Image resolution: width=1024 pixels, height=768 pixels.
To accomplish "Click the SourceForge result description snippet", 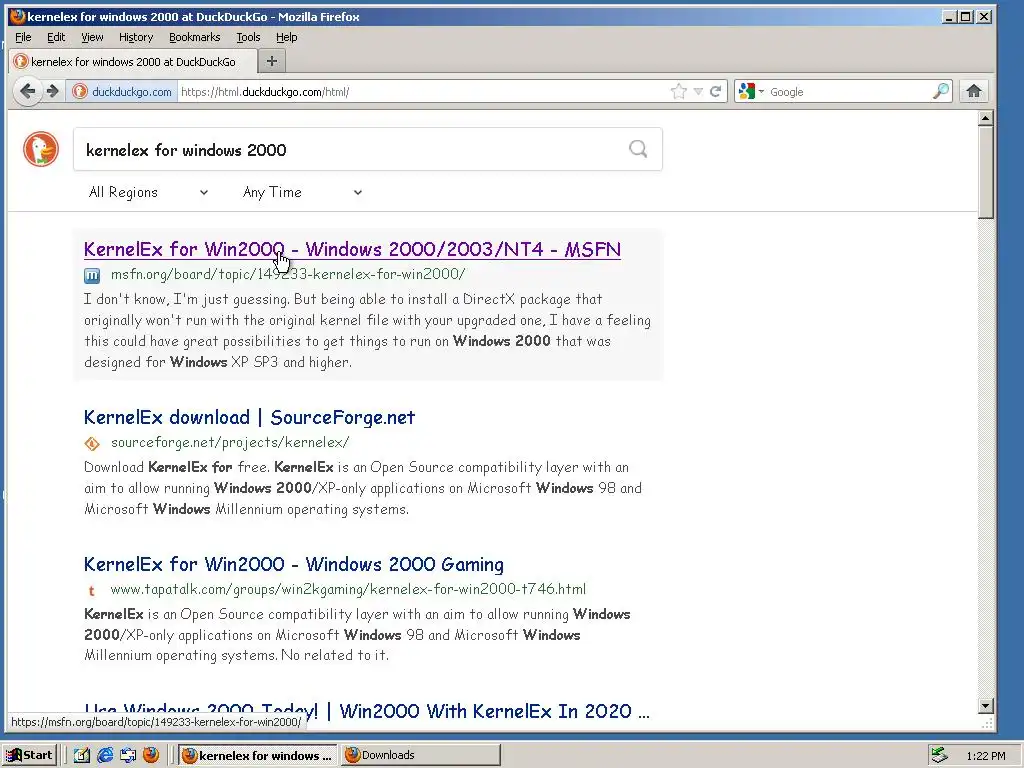I will [x=363, y=488].
